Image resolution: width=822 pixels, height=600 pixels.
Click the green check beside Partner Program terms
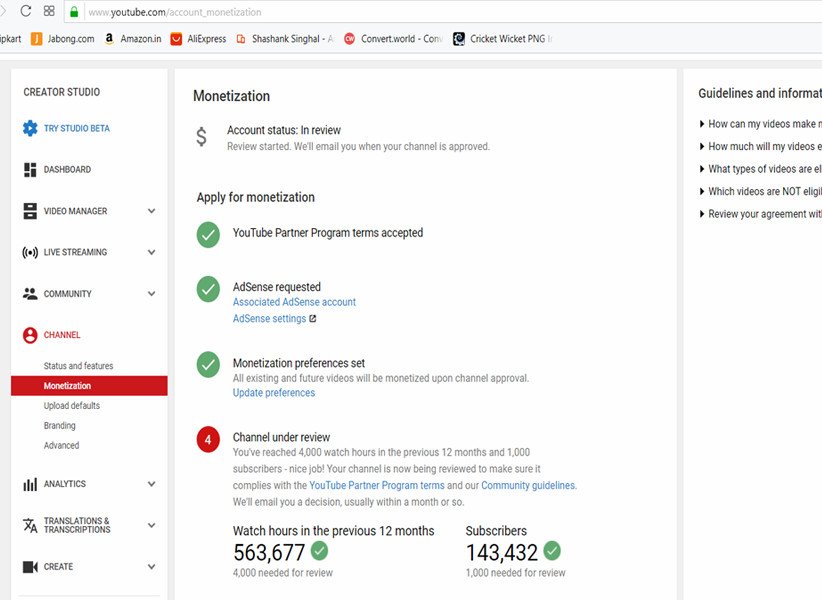pos(208,234)
